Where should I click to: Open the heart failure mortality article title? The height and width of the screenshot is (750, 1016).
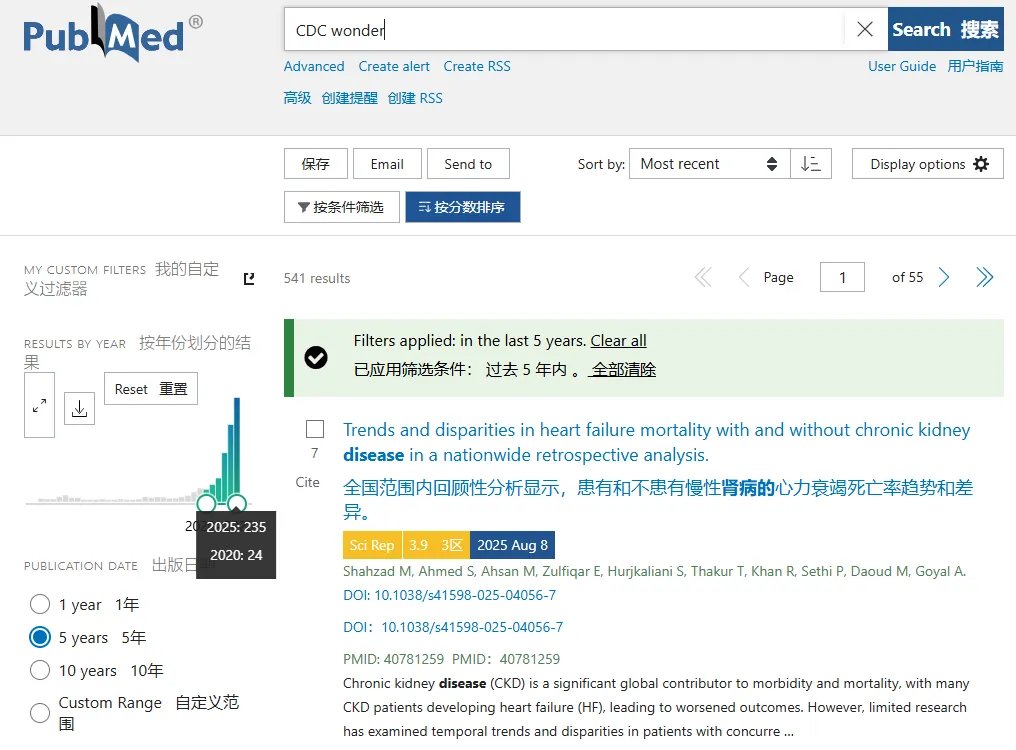656,442
